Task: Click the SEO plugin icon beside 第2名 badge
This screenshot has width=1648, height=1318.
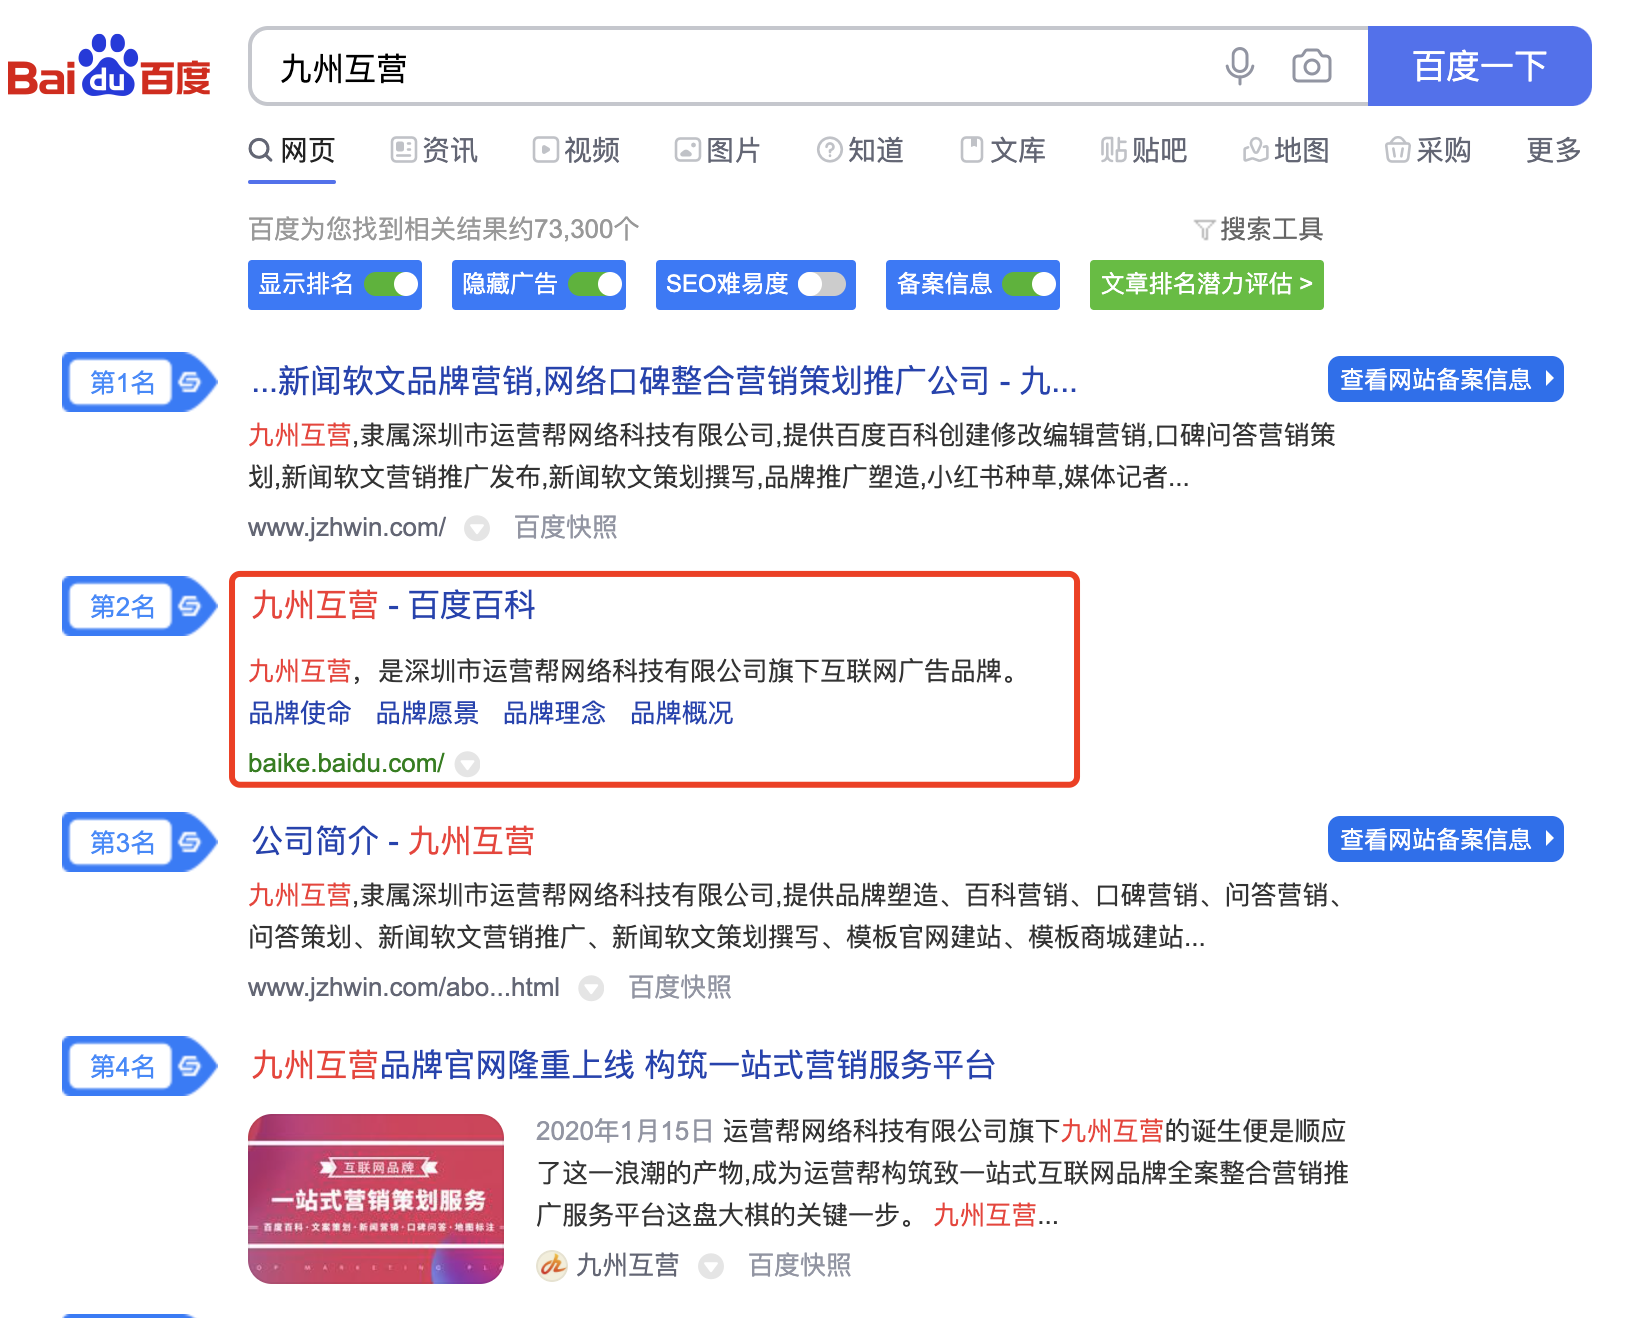Action: pyautogui.click(x=189, y=607)
